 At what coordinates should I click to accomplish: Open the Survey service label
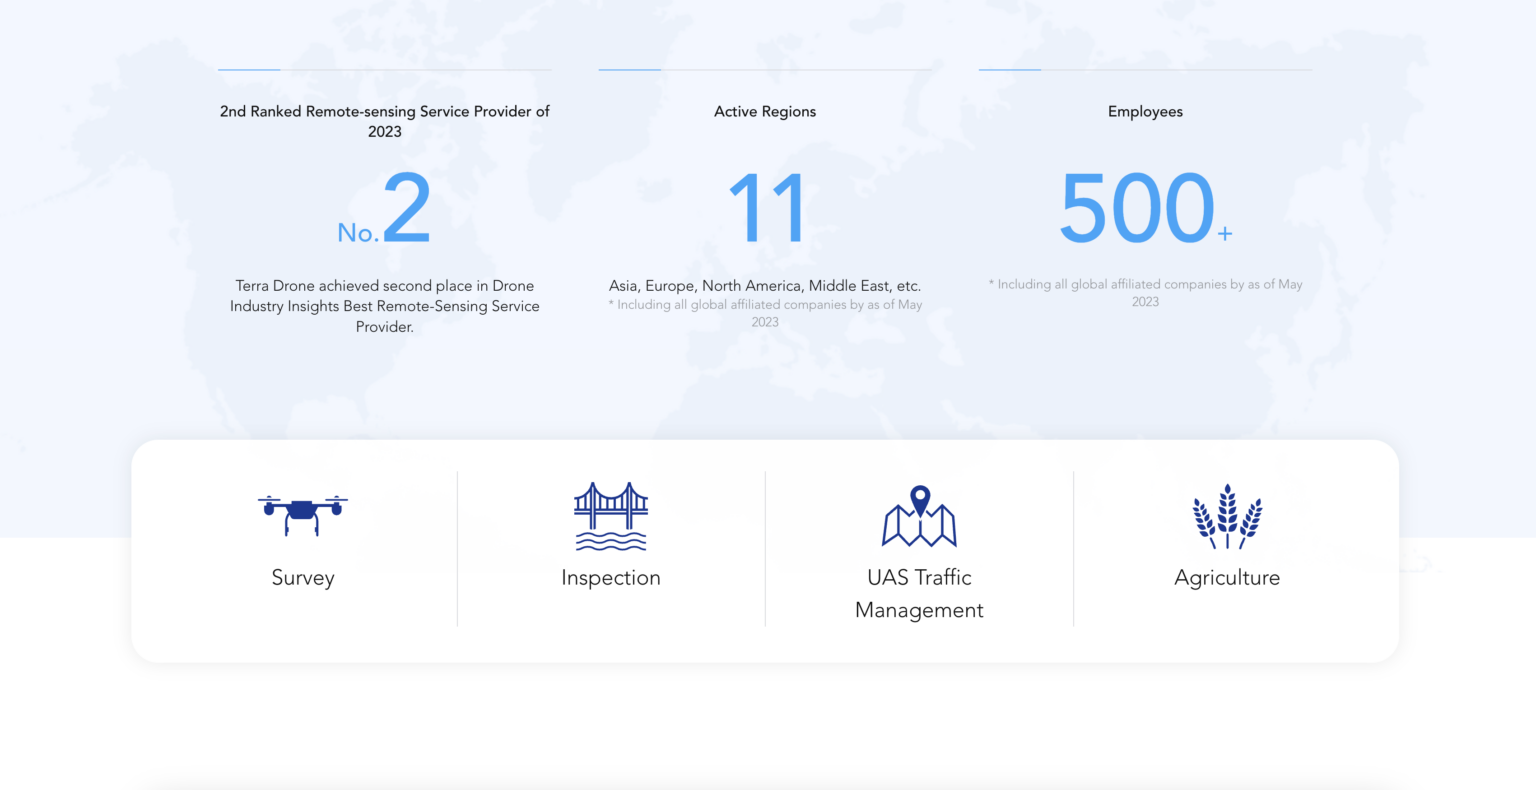point(303,577)
